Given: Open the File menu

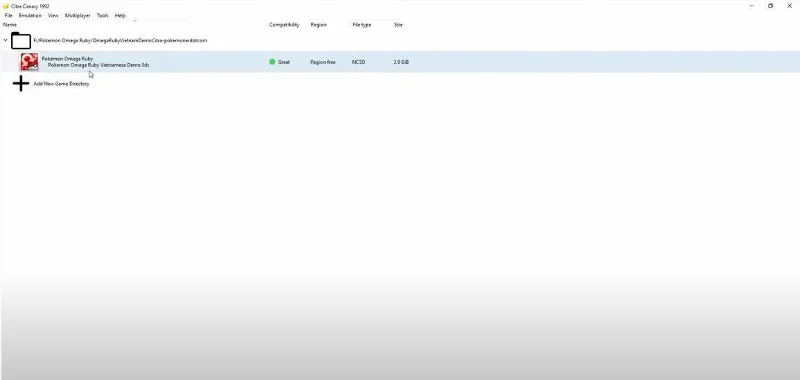Looking at the screenshot, I should (x=8, y=16).
